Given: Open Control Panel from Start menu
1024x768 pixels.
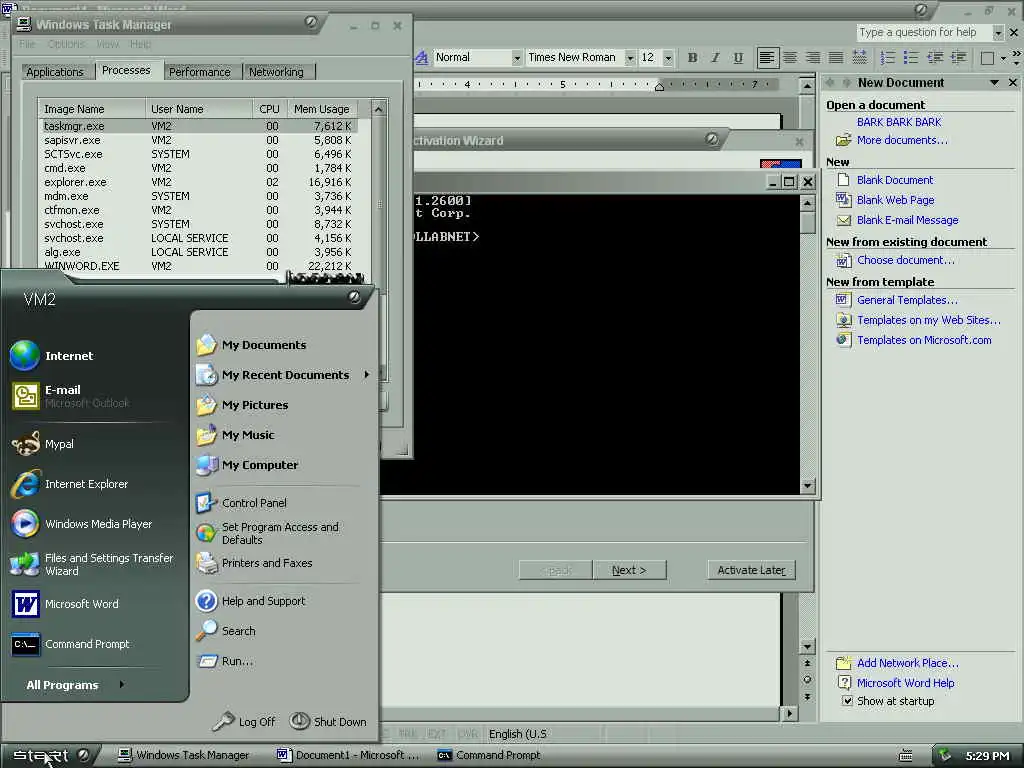Looking at the screenshot, I should tap(242, 503).
